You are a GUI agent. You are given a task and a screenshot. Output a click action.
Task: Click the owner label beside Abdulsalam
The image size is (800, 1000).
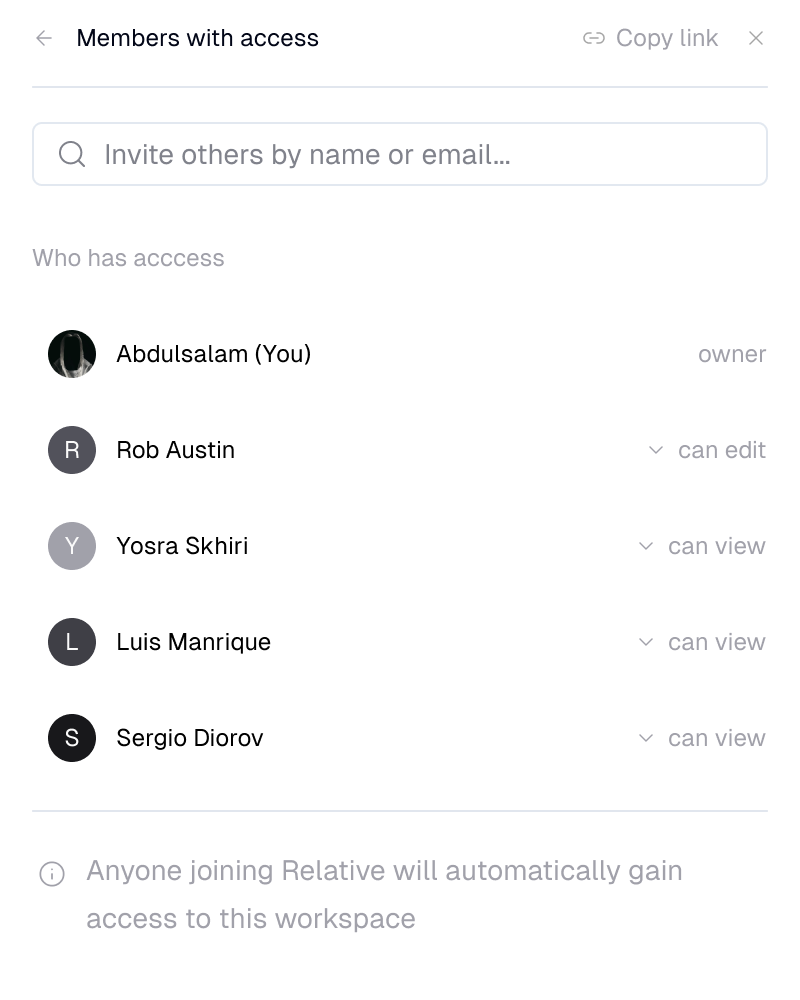(x=732, y=354)
